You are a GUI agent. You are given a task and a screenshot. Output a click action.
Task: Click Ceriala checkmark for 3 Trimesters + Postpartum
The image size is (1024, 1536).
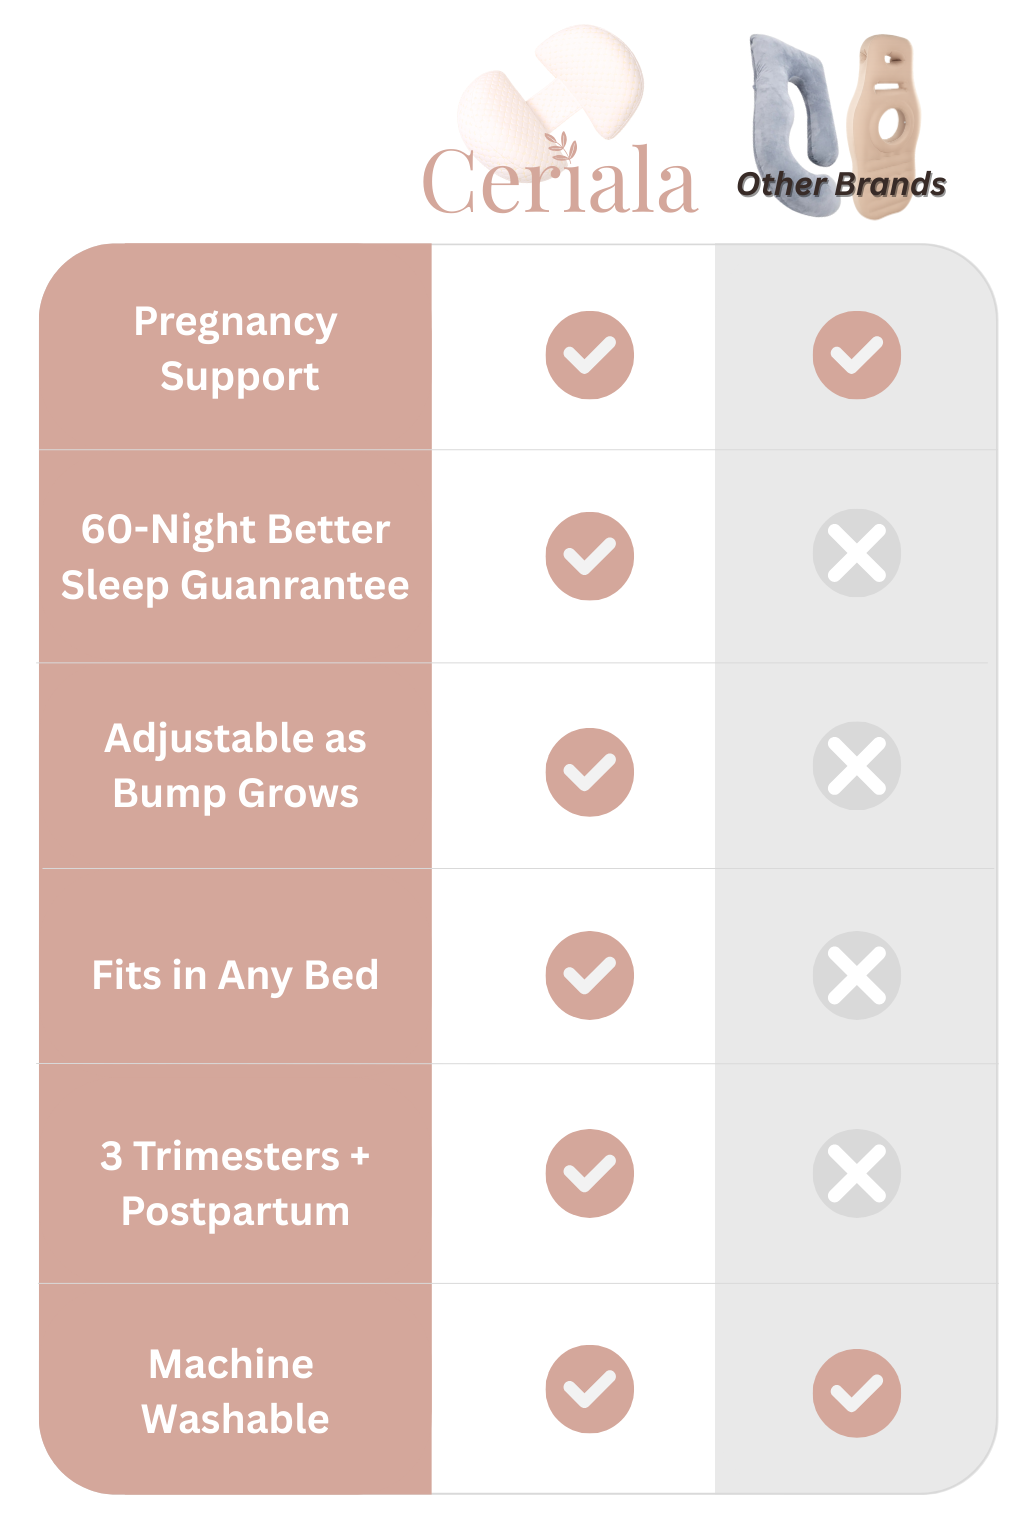[590, 1173]
